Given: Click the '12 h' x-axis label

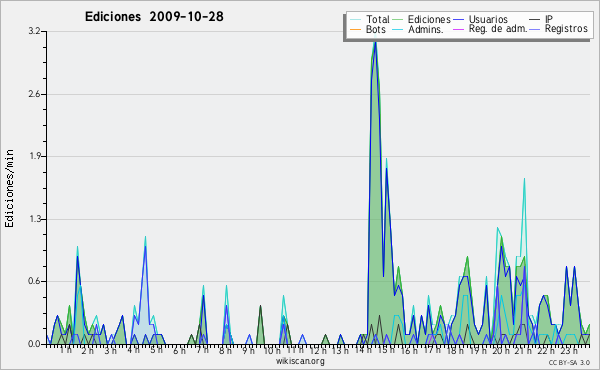Looking at the screenshot, I should coord(318,350).
